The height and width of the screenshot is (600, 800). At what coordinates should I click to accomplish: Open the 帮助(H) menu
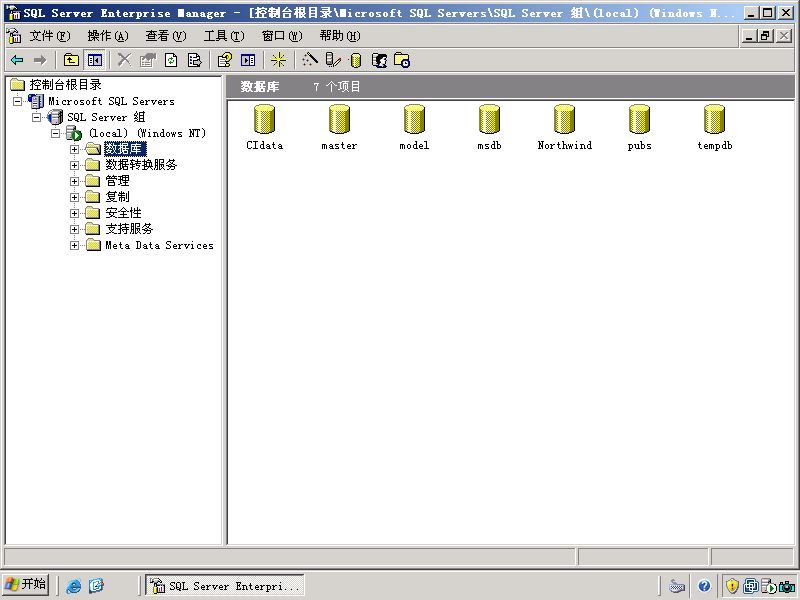340,36
